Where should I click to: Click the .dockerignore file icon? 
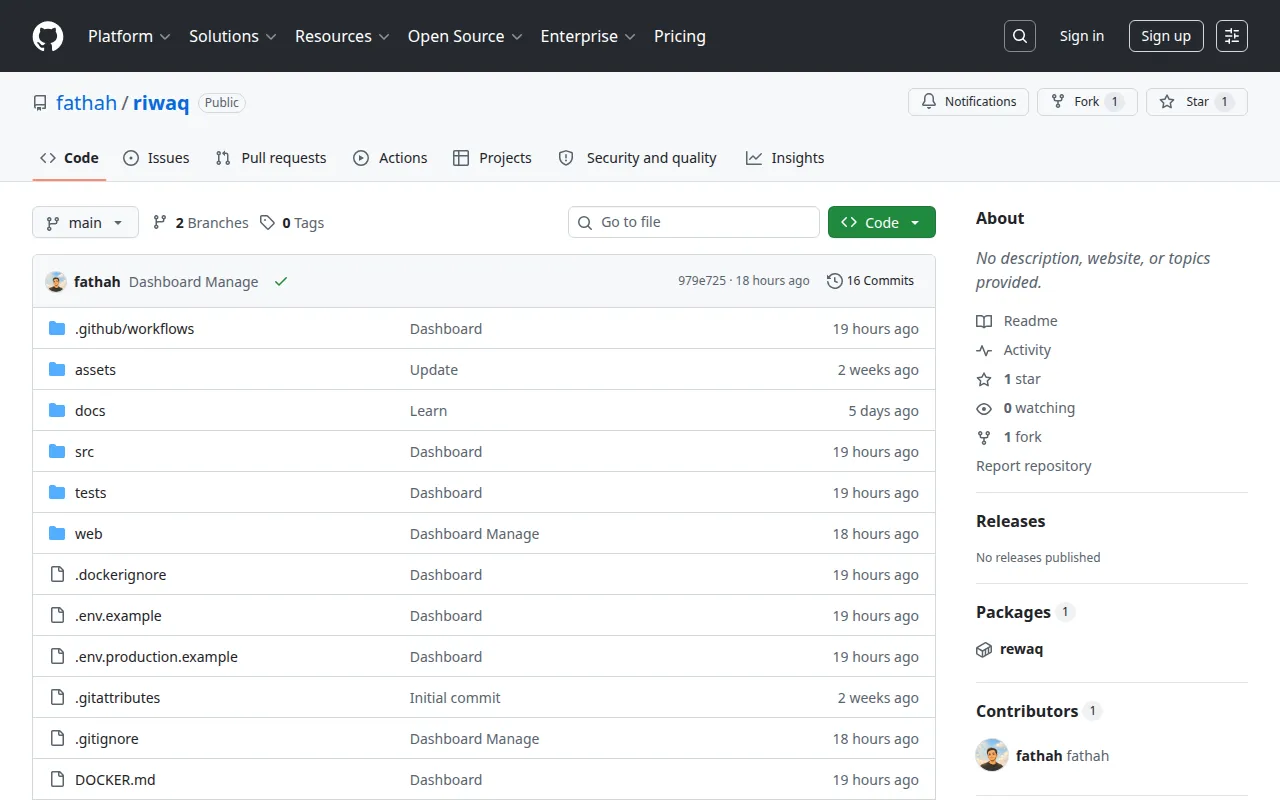click(57, 574)
